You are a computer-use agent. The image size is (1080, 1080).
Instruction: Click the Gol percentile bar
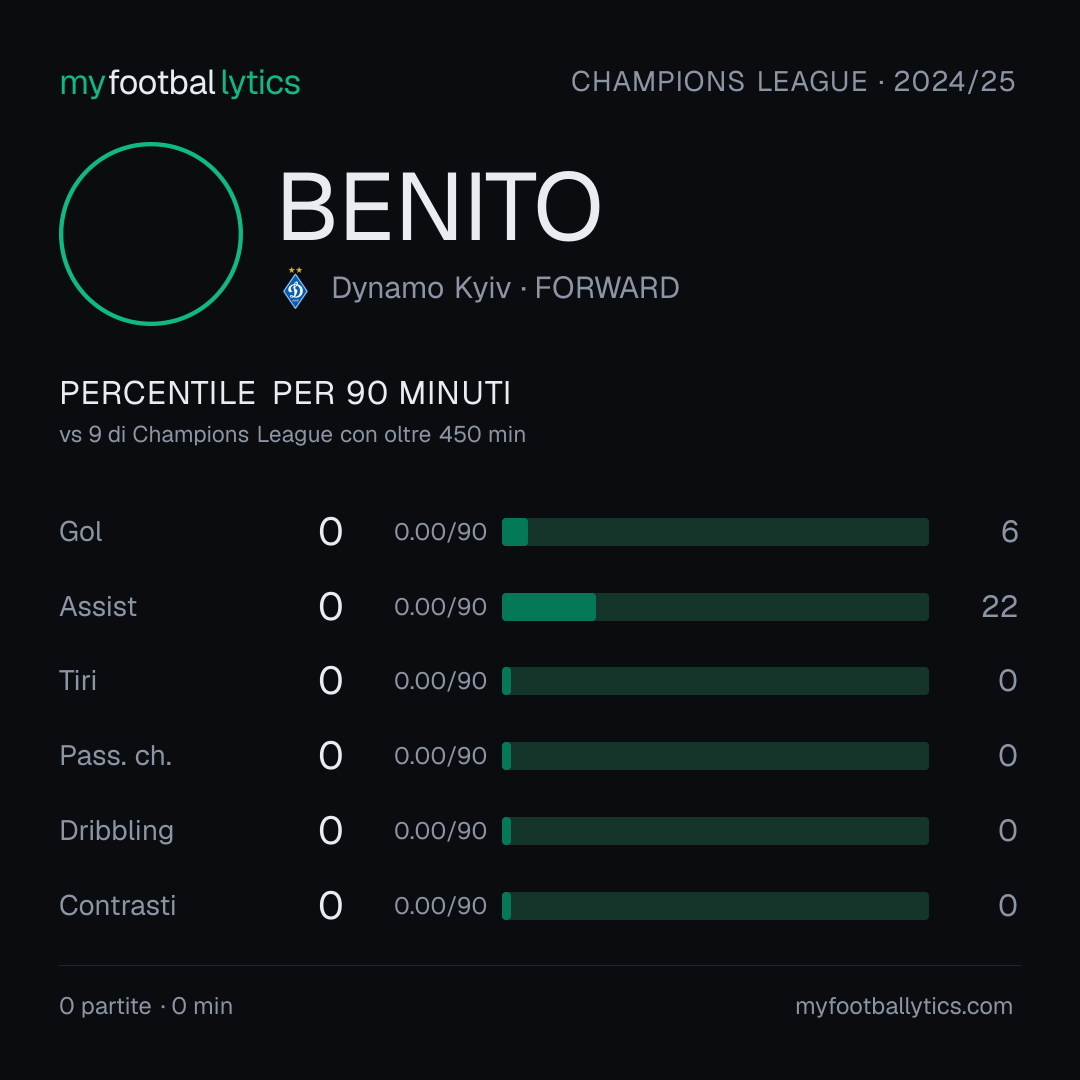(715, 532)
